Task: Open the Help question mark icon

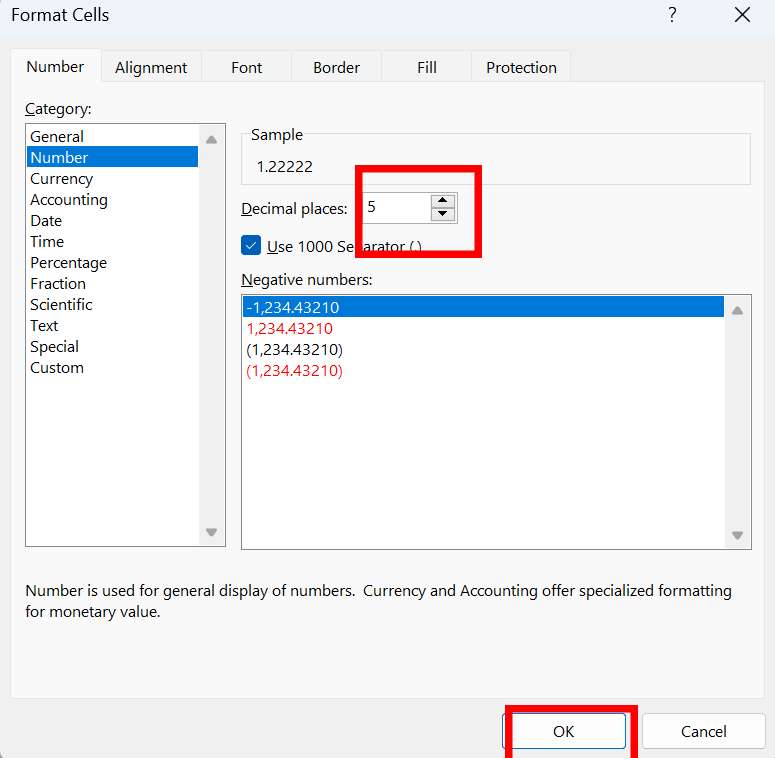Action: 672,15
